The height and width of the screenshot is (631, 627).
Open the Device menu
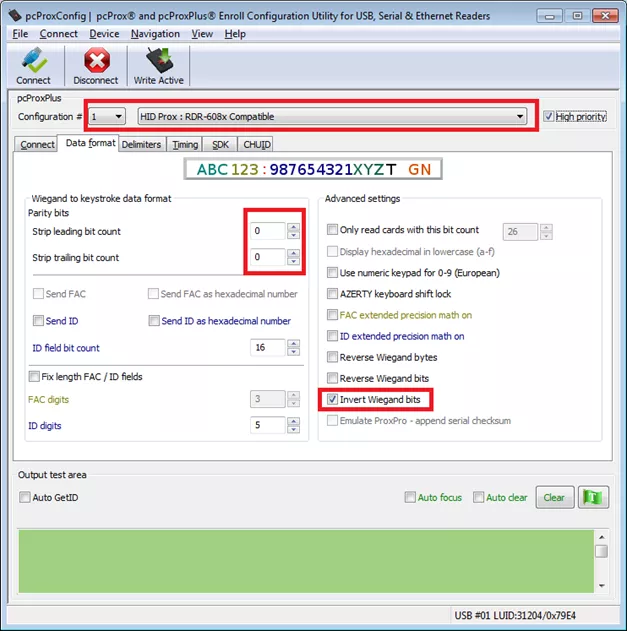point(103,34)
